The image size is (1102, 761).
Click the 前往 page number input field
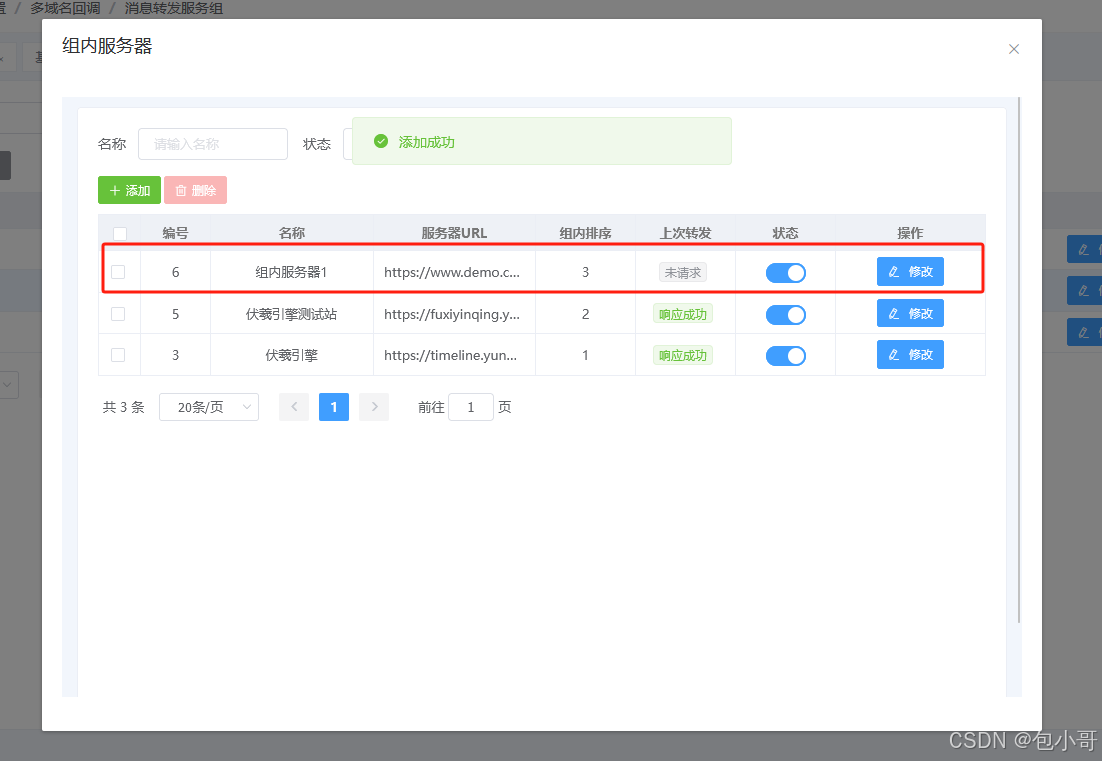[x=470, y=407]
